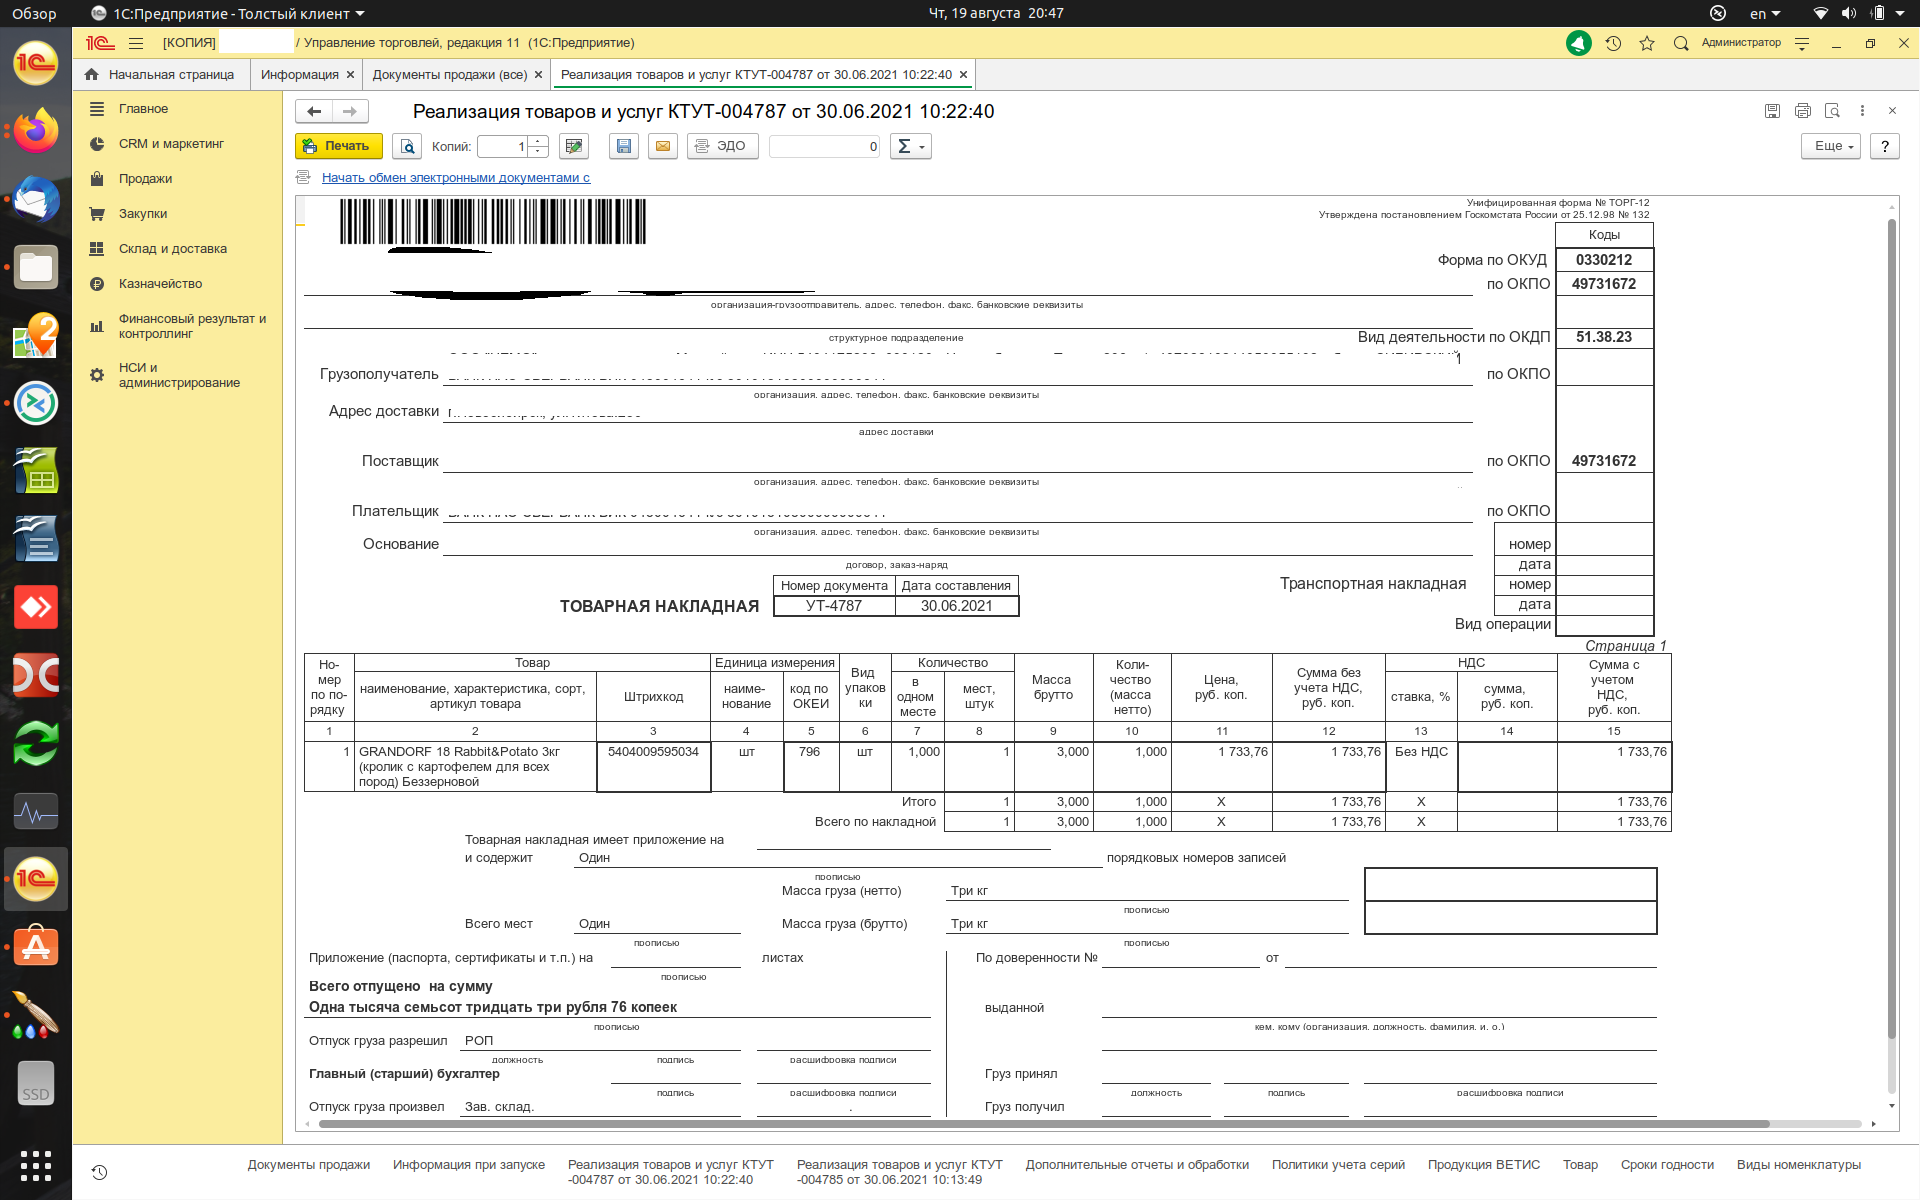Open Политики учета серий in the bottom bar
Viewport: 1920px width, 1200px height.
(x=1338, y=1165)
